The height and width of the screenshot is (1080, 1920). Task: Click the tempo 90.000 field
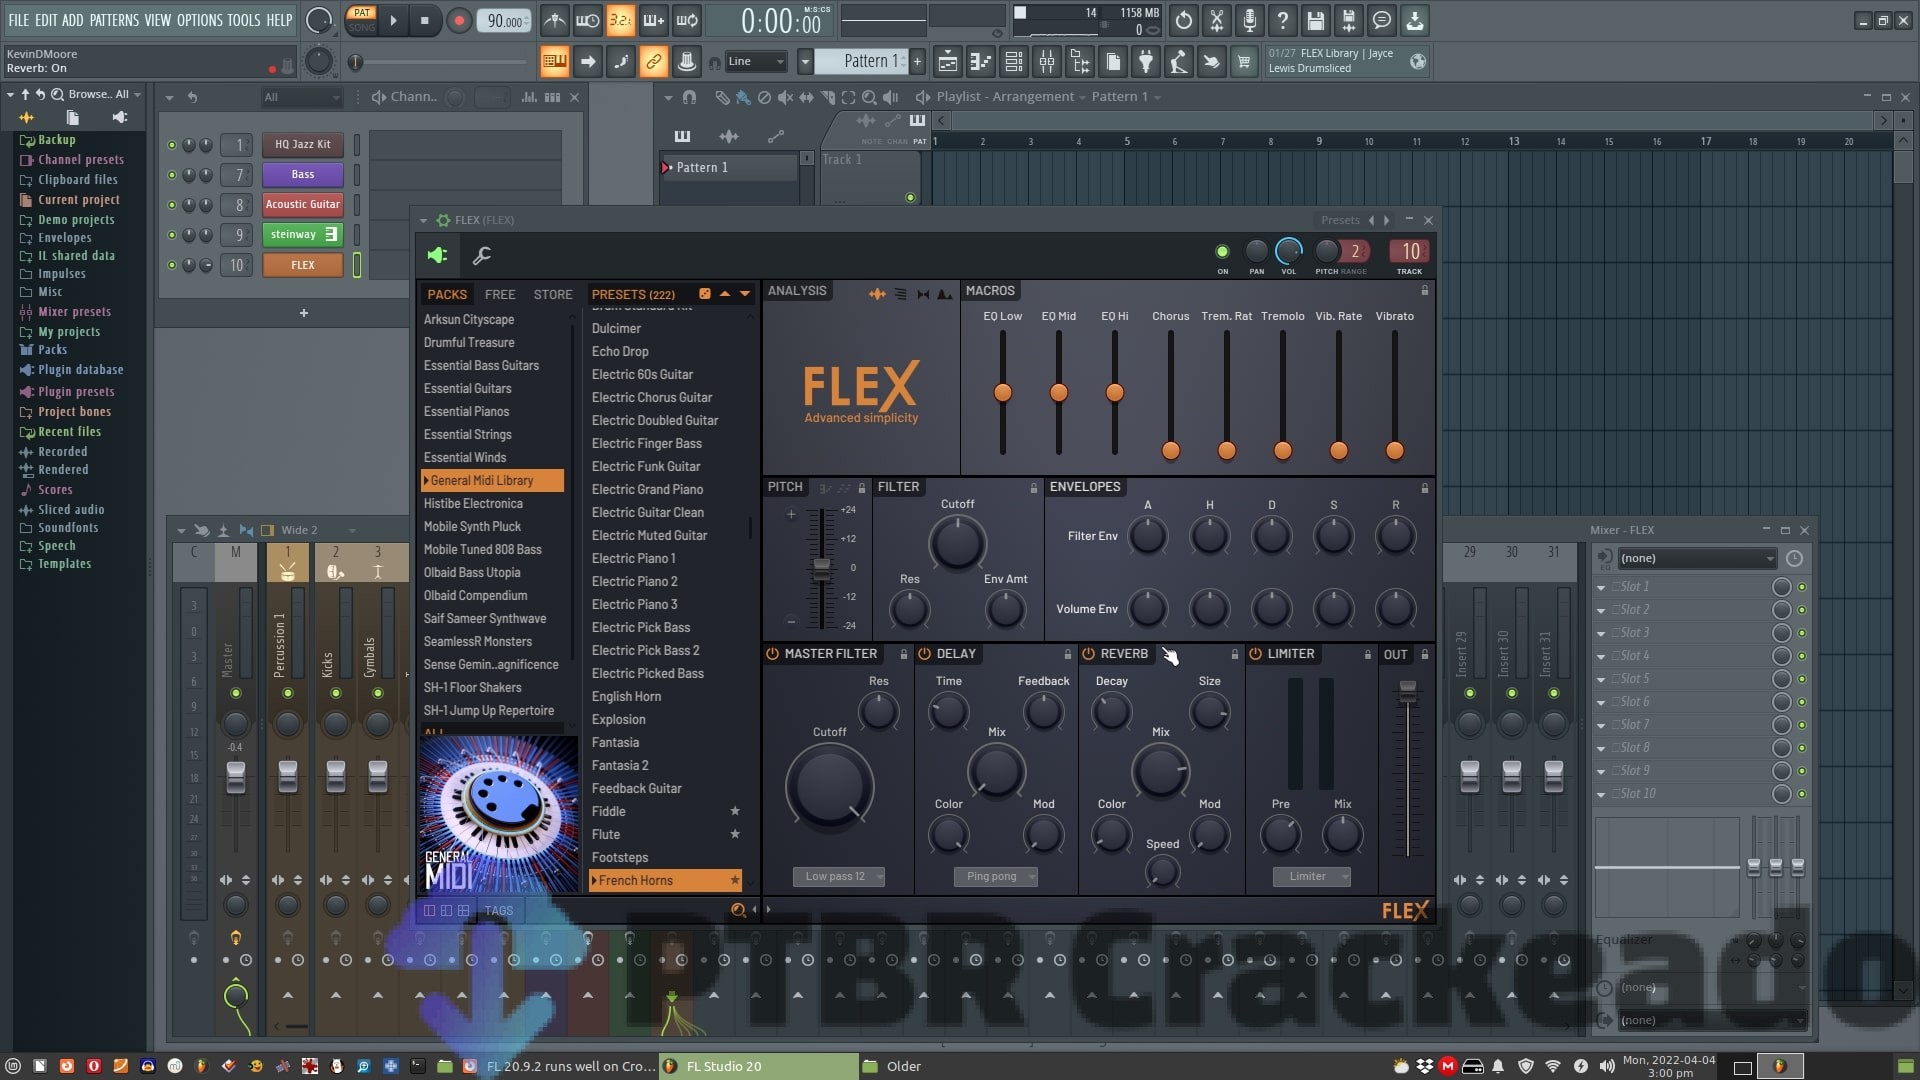(504, 21)
